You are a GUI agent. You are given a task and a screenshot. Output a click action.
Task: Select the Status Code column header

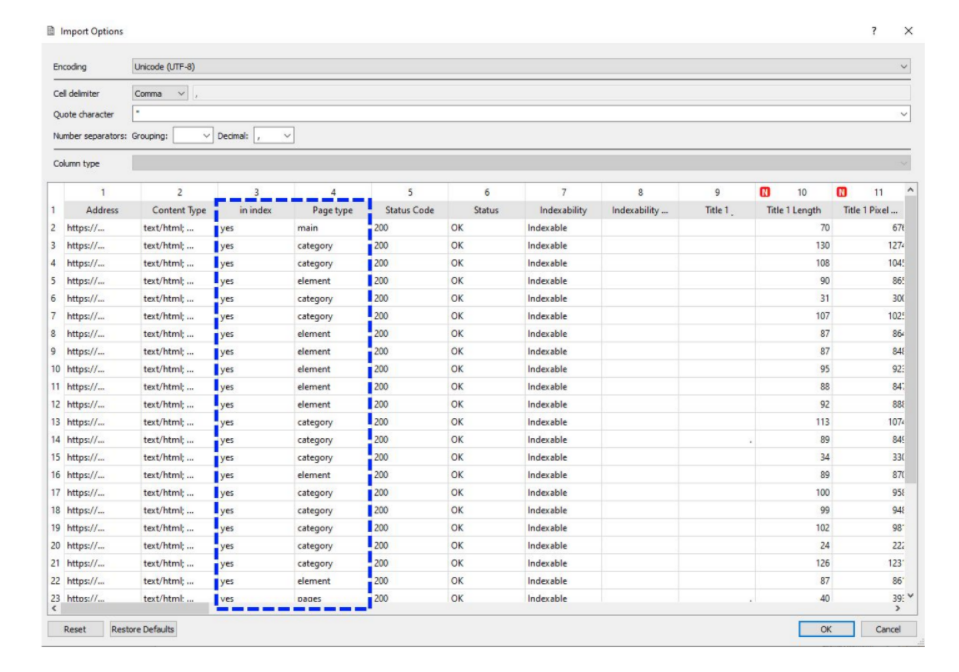point(409,210)
